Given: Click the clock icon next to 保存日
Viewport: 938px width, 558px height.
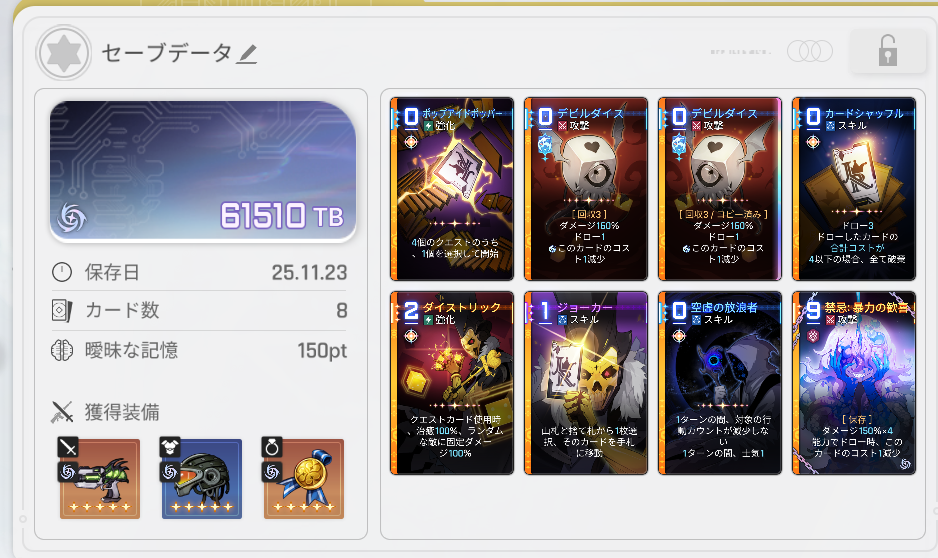Looking at the screenshot, I should 62,272.
